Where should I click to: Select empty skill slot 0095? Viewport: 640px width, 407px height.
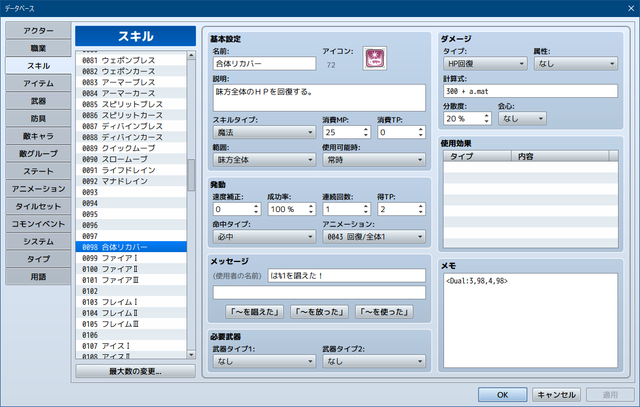(131, 214)
